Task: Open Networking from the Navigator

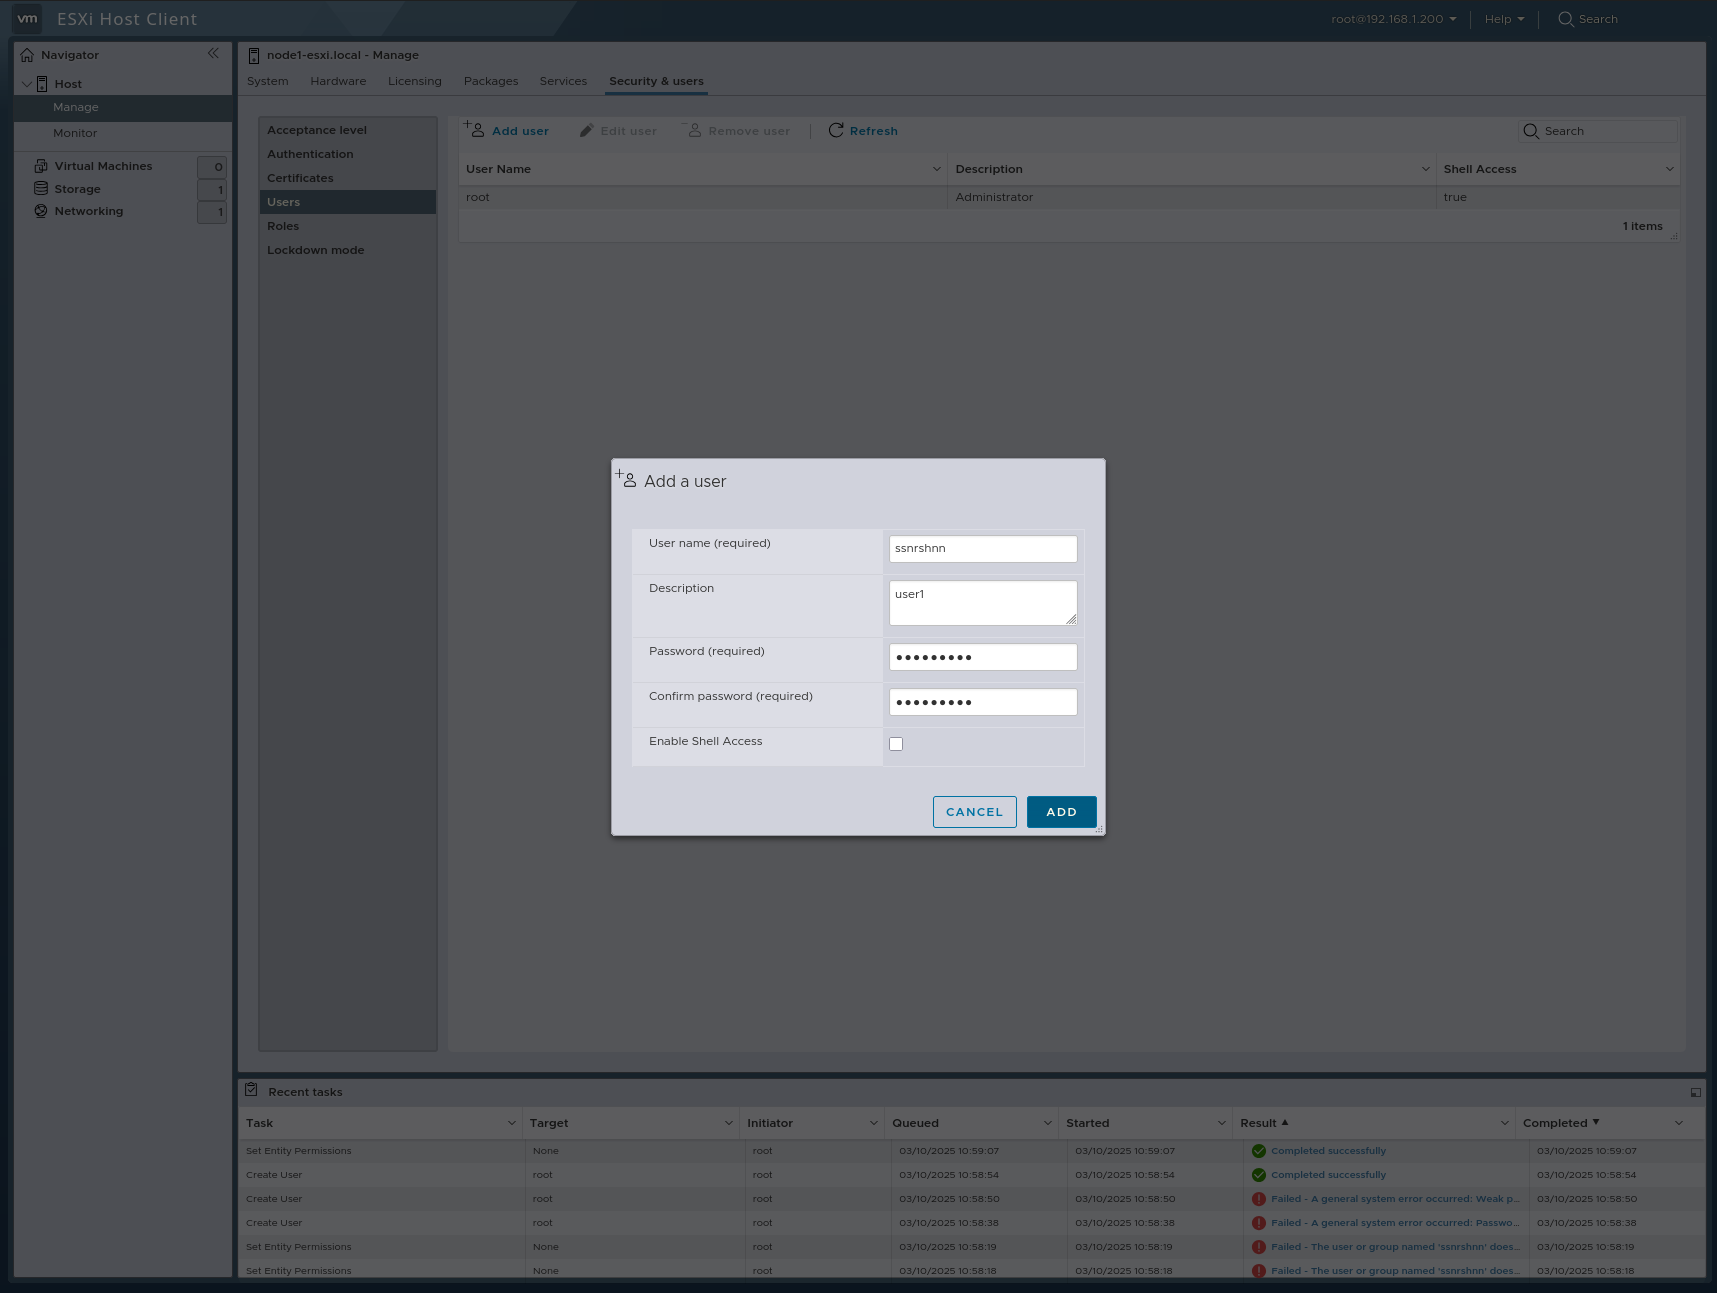Action: pos(88,211)
